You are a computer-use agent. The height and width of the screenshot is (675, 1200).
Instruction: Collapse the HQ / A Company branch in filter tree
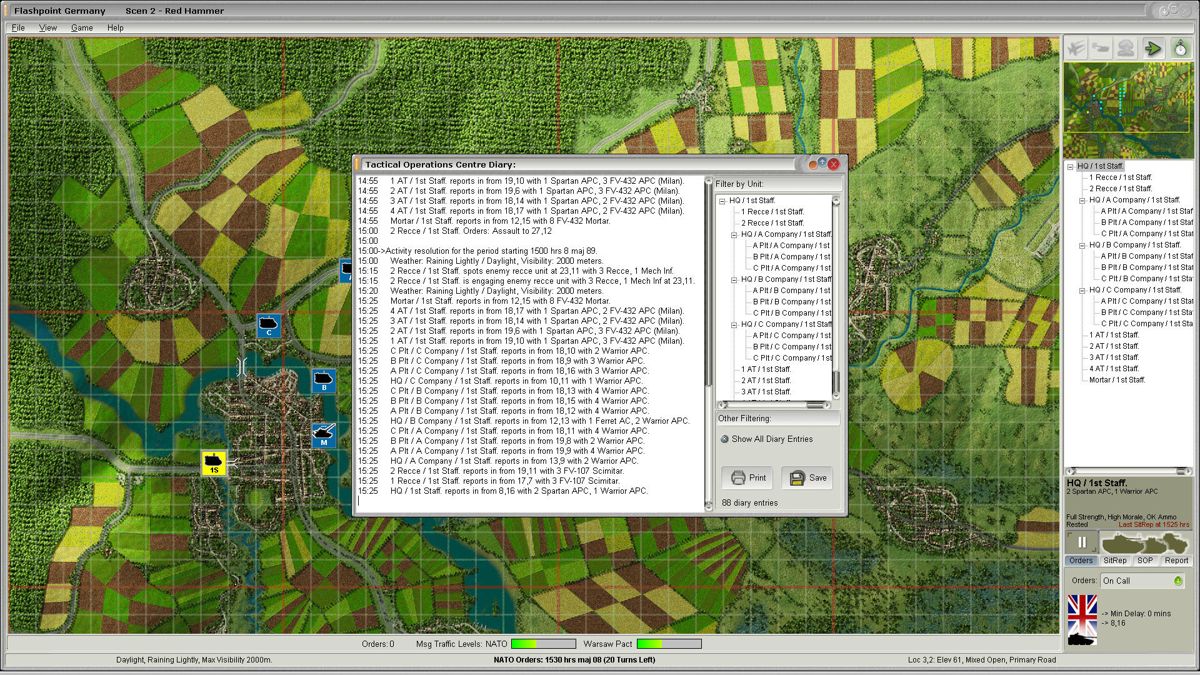pyautogui.click(x=733, y=233)
